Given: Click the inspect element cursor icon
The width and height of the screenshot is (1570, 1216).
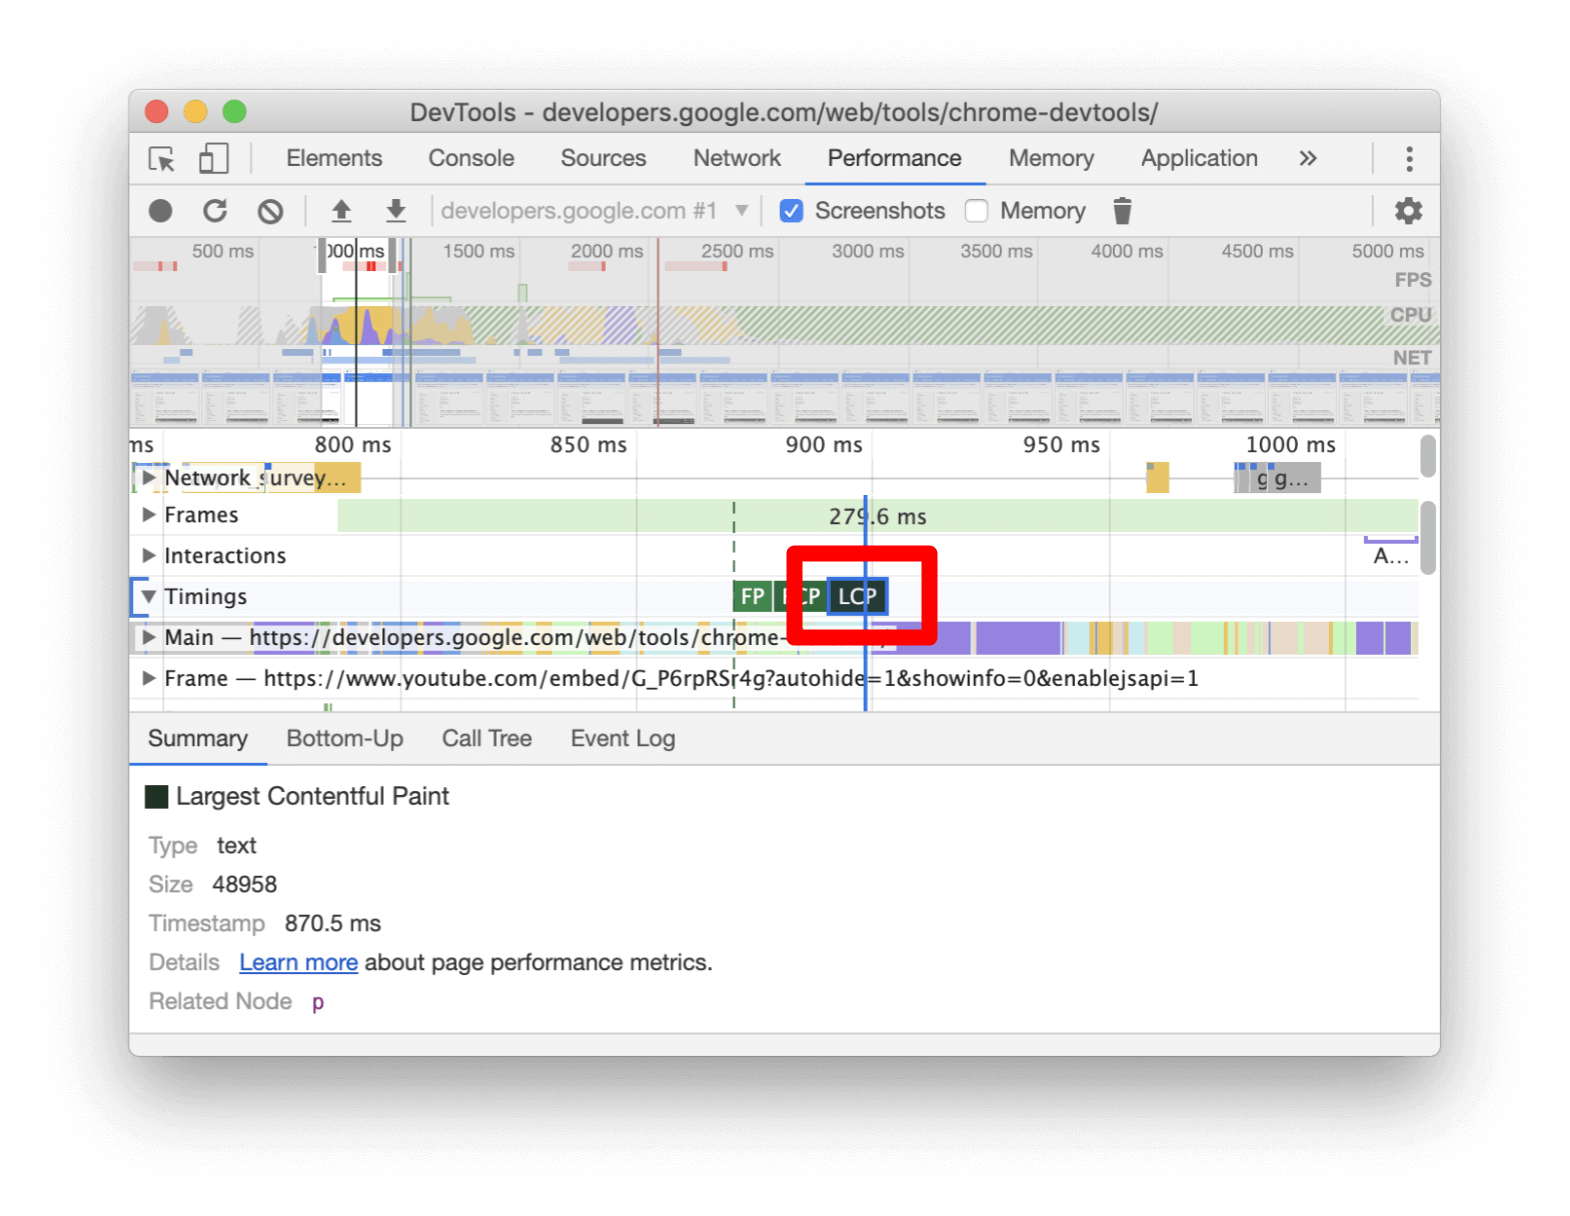Looking at the screenshot, I should point(162,159).
